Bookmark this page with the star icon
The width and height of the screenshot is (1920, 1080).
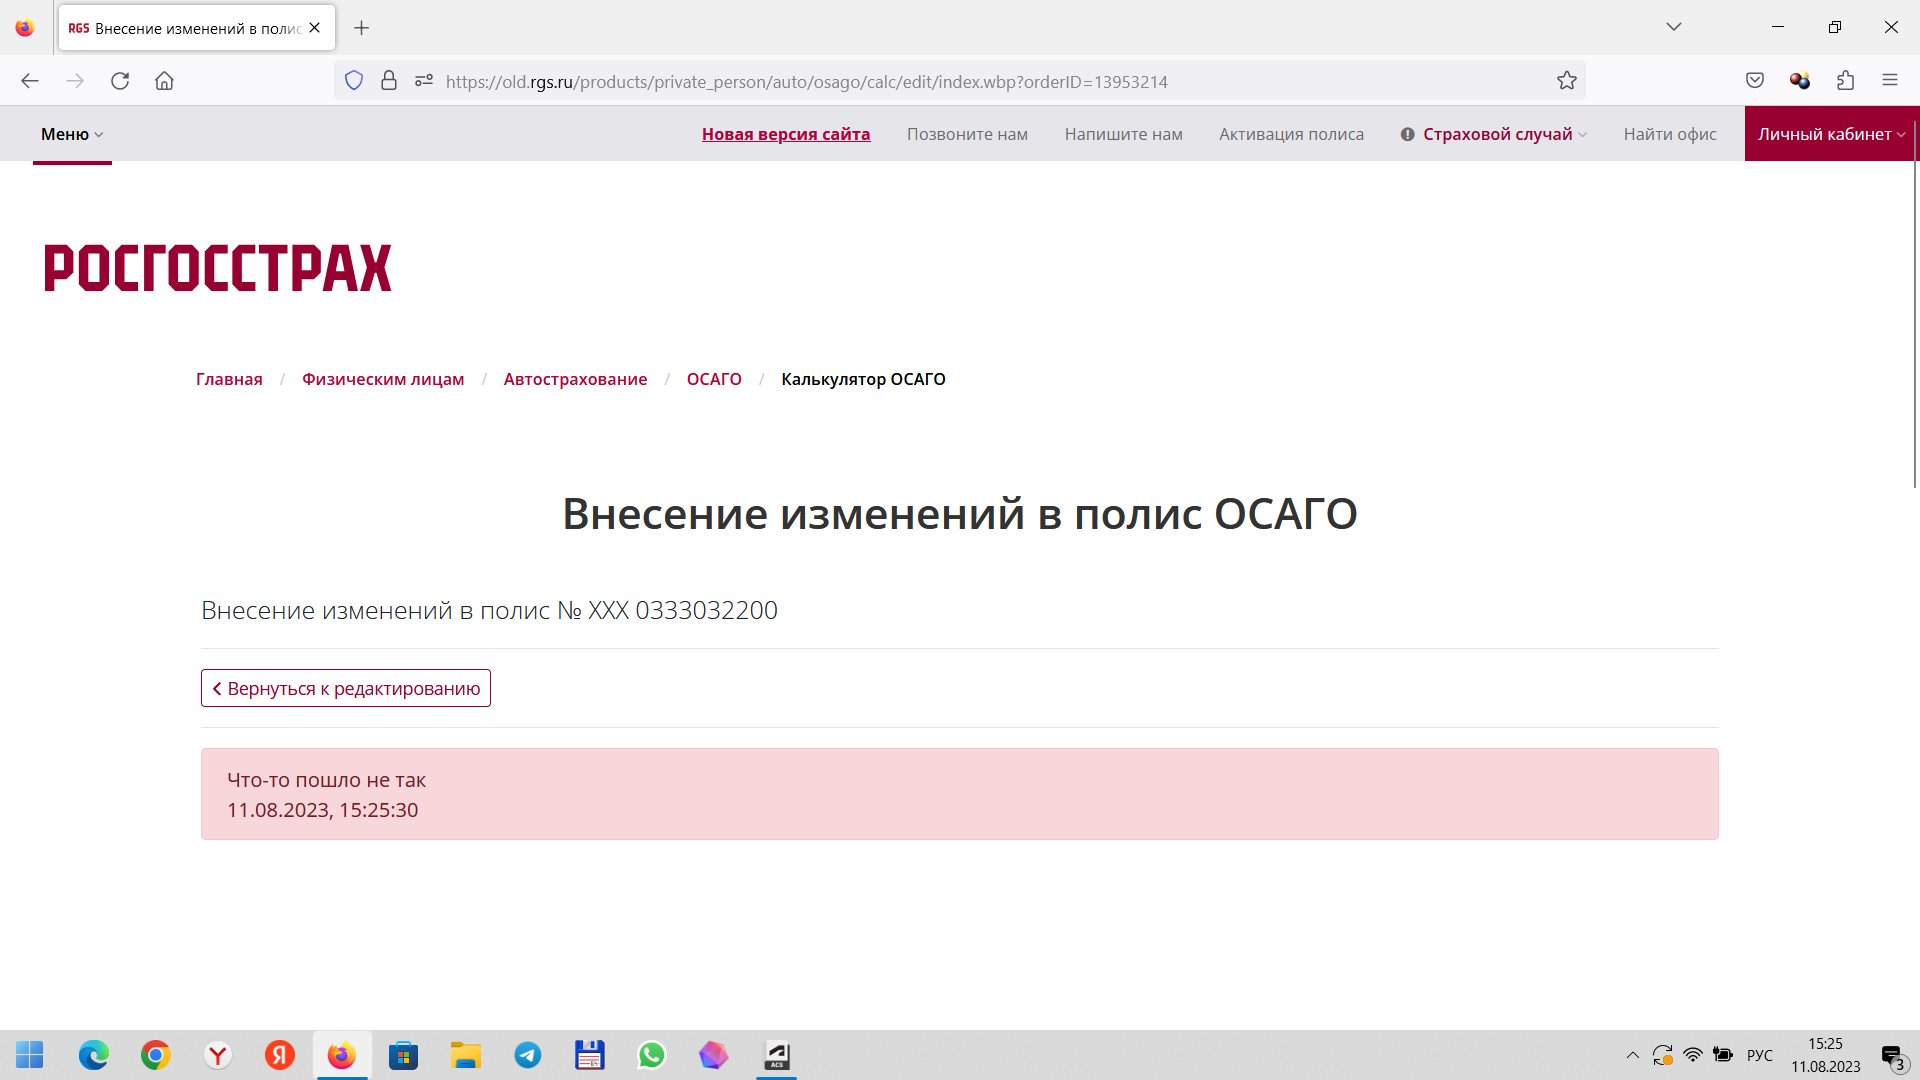(1566, 81)
